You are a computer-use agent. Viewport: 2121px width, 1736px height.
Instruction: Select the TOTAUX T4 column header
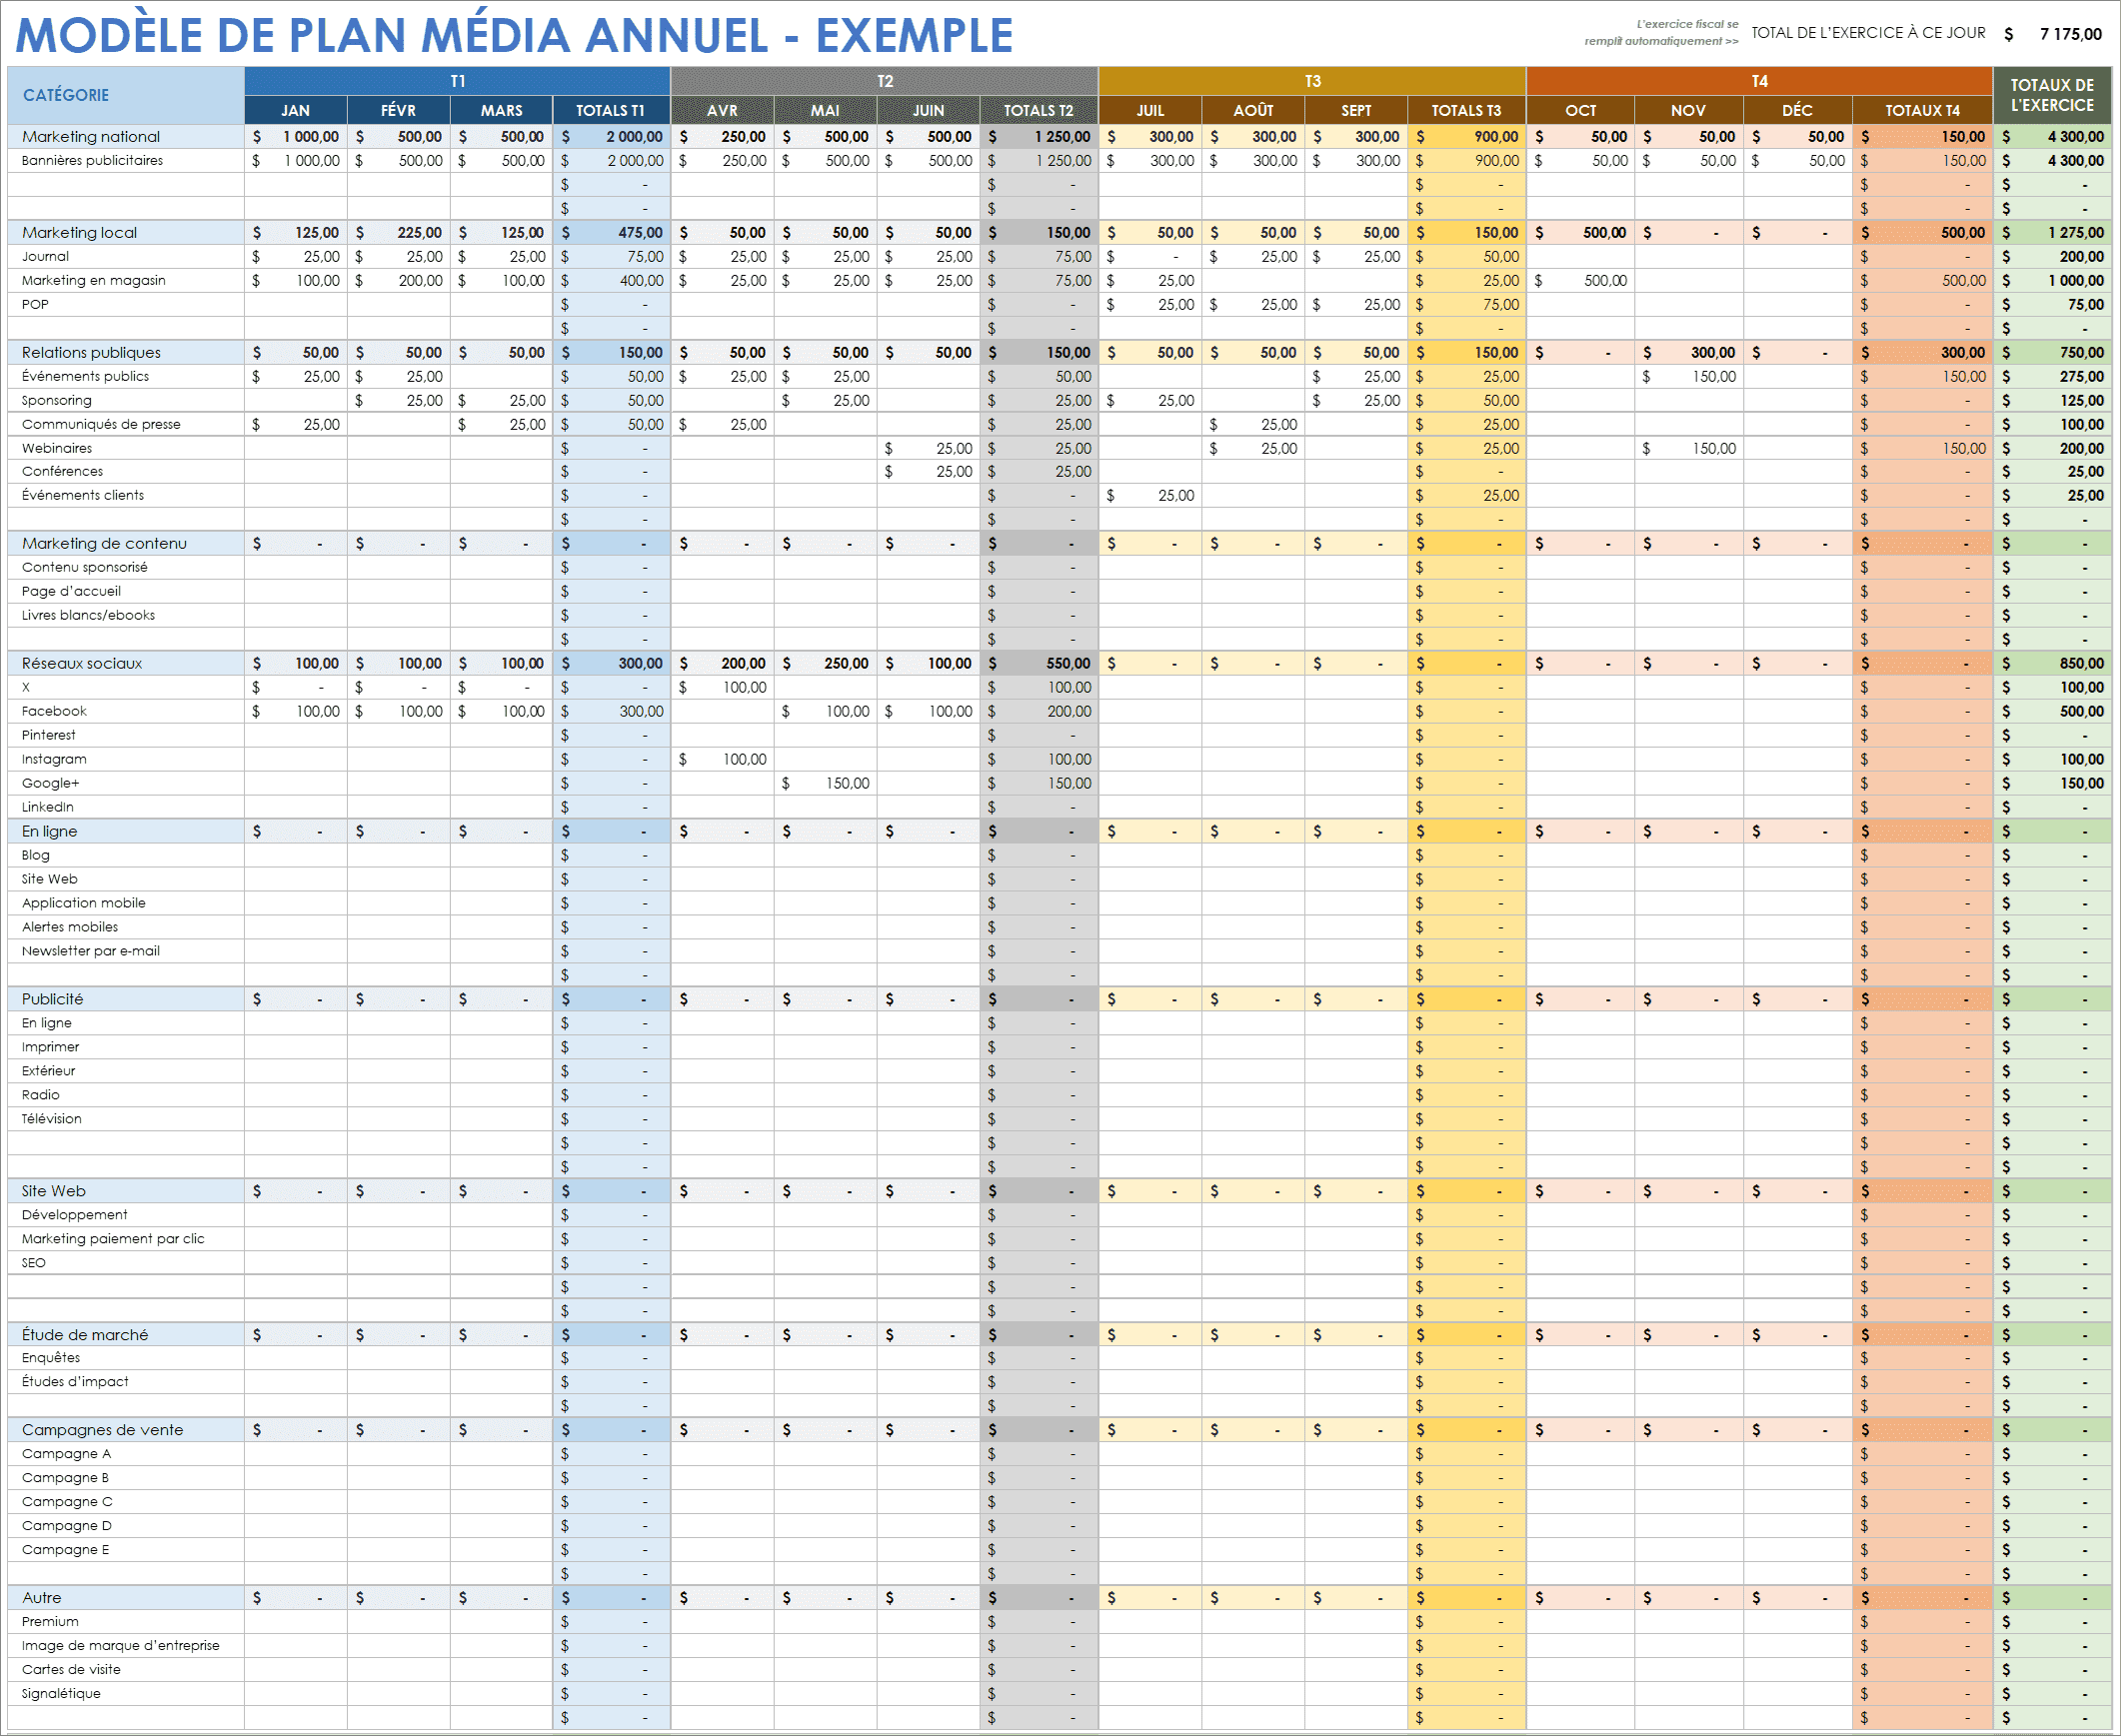(x=1922, y=110)
